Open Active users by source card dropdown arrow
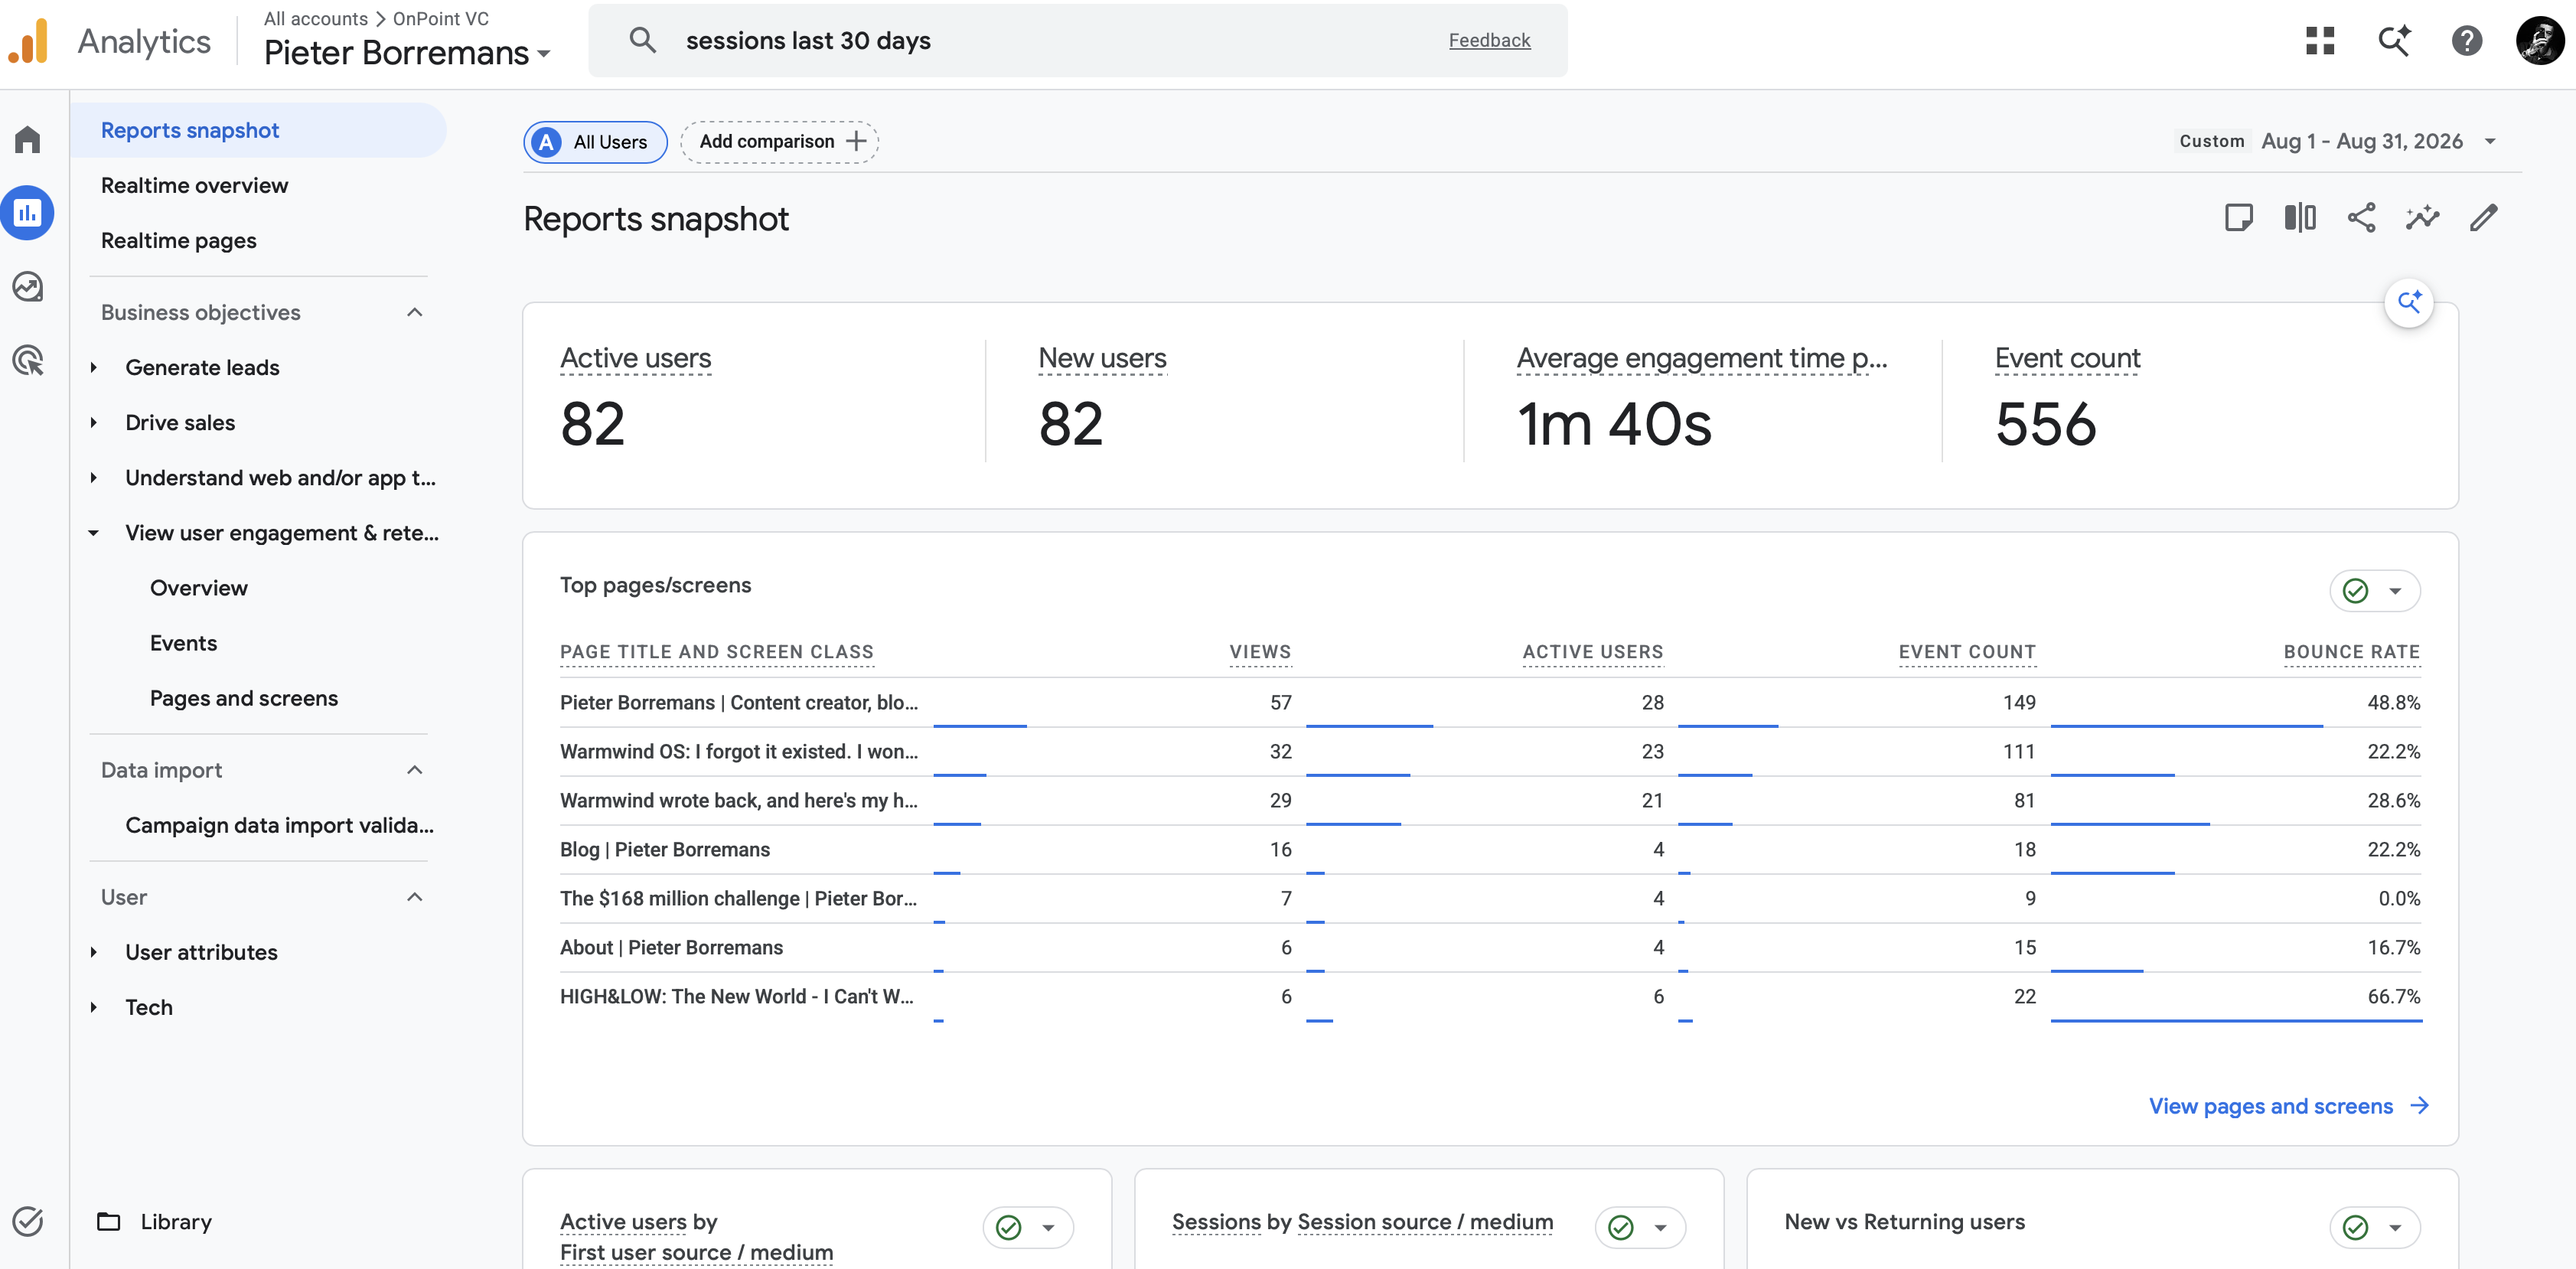Screen dimensions: 2576x1269 pos(1048,1227)
